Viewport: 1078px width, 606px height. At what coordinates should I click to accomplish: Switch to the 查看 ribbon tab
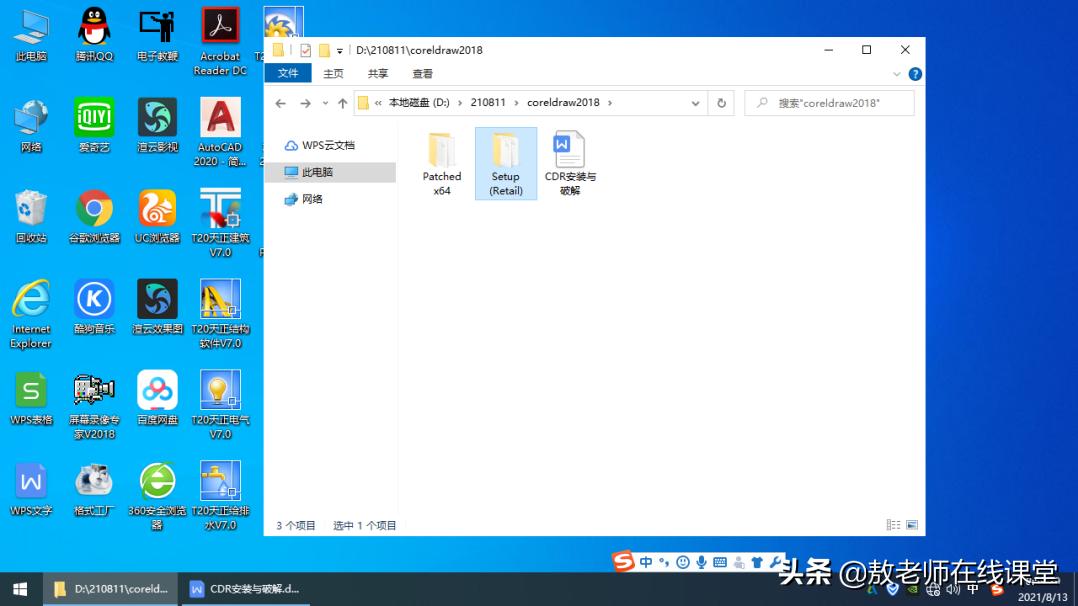click(x=421, y=73)
